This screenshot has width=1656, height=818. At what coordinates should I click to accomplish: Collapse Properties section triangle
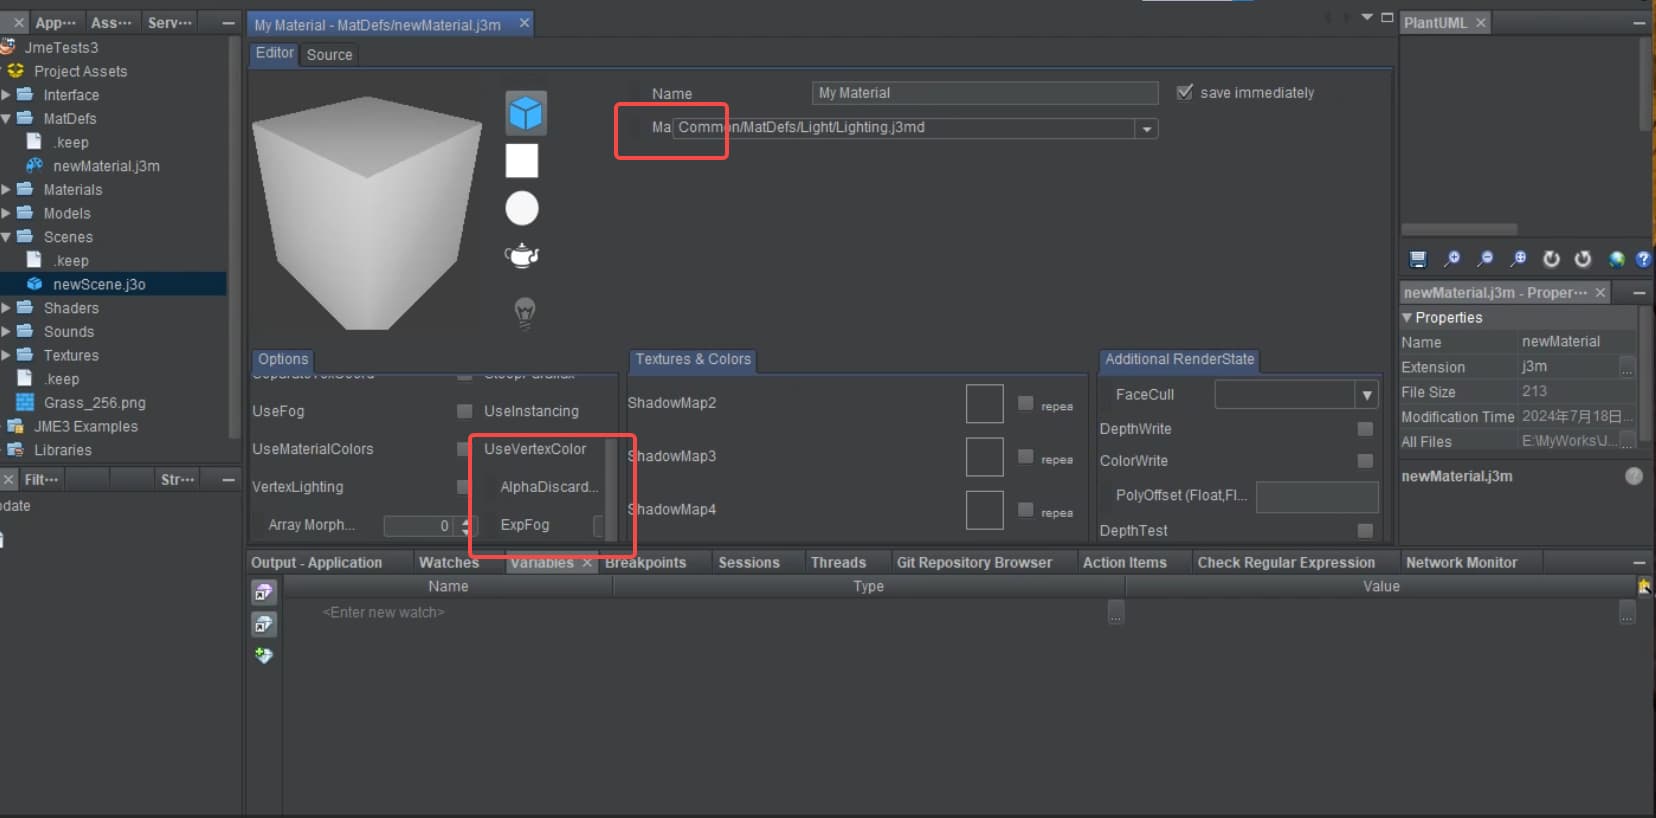coord(1407,317)
